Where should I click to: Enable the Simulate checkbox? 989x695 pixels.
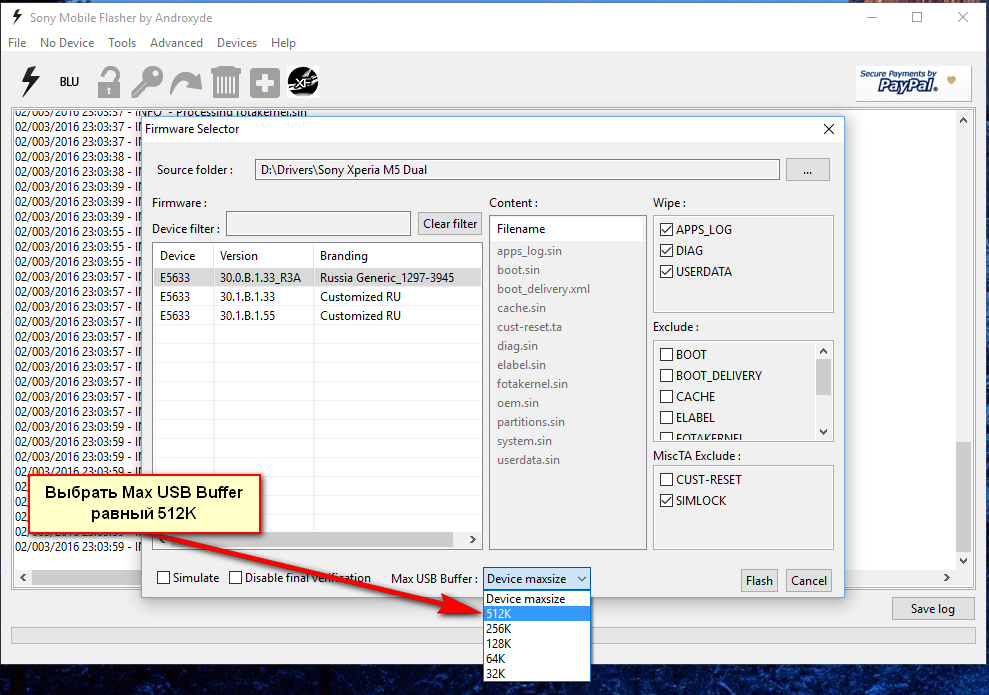[164, 578]
